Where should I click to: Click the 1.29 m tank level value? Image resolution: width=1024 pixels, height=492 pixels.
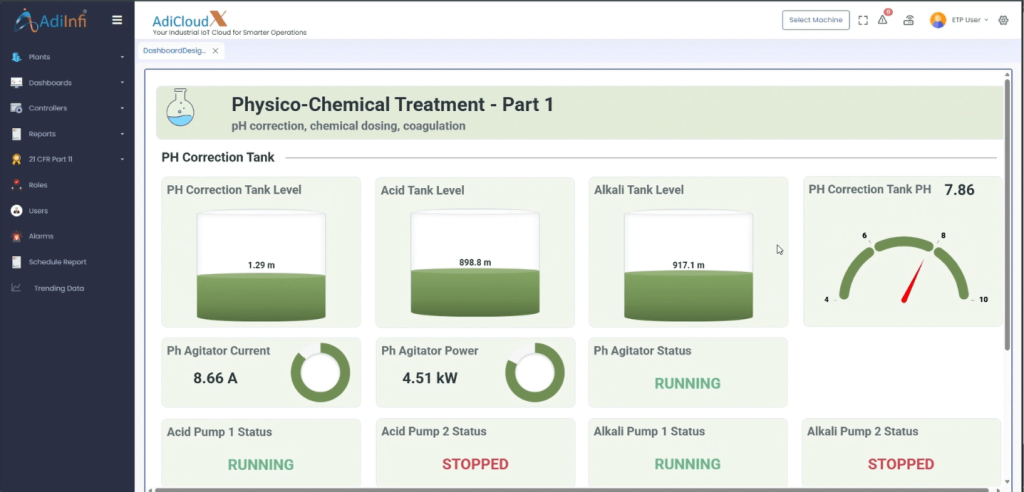[261, 265]
